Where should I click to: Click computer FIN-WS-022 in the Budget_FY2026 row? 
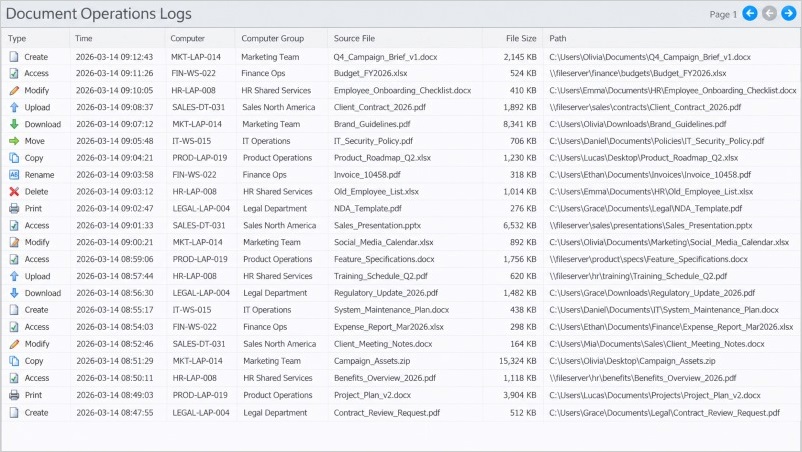click(x=193, y=74)
